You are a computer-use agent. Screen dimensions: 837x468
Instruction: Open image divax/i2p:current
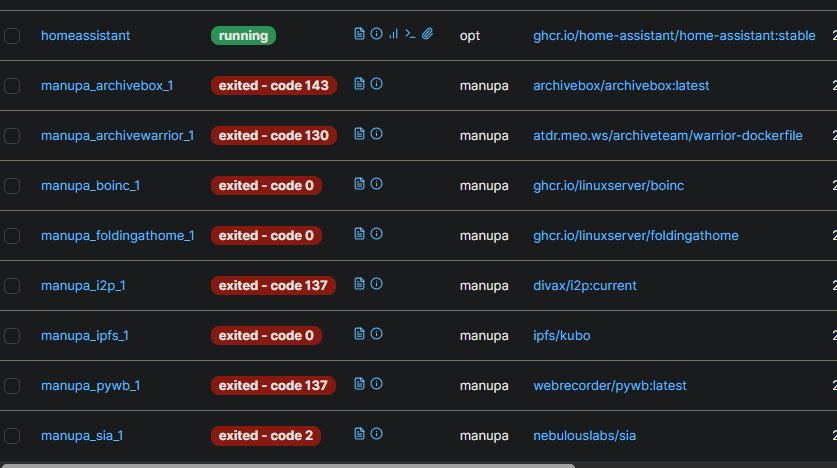(x=585, y=286)
